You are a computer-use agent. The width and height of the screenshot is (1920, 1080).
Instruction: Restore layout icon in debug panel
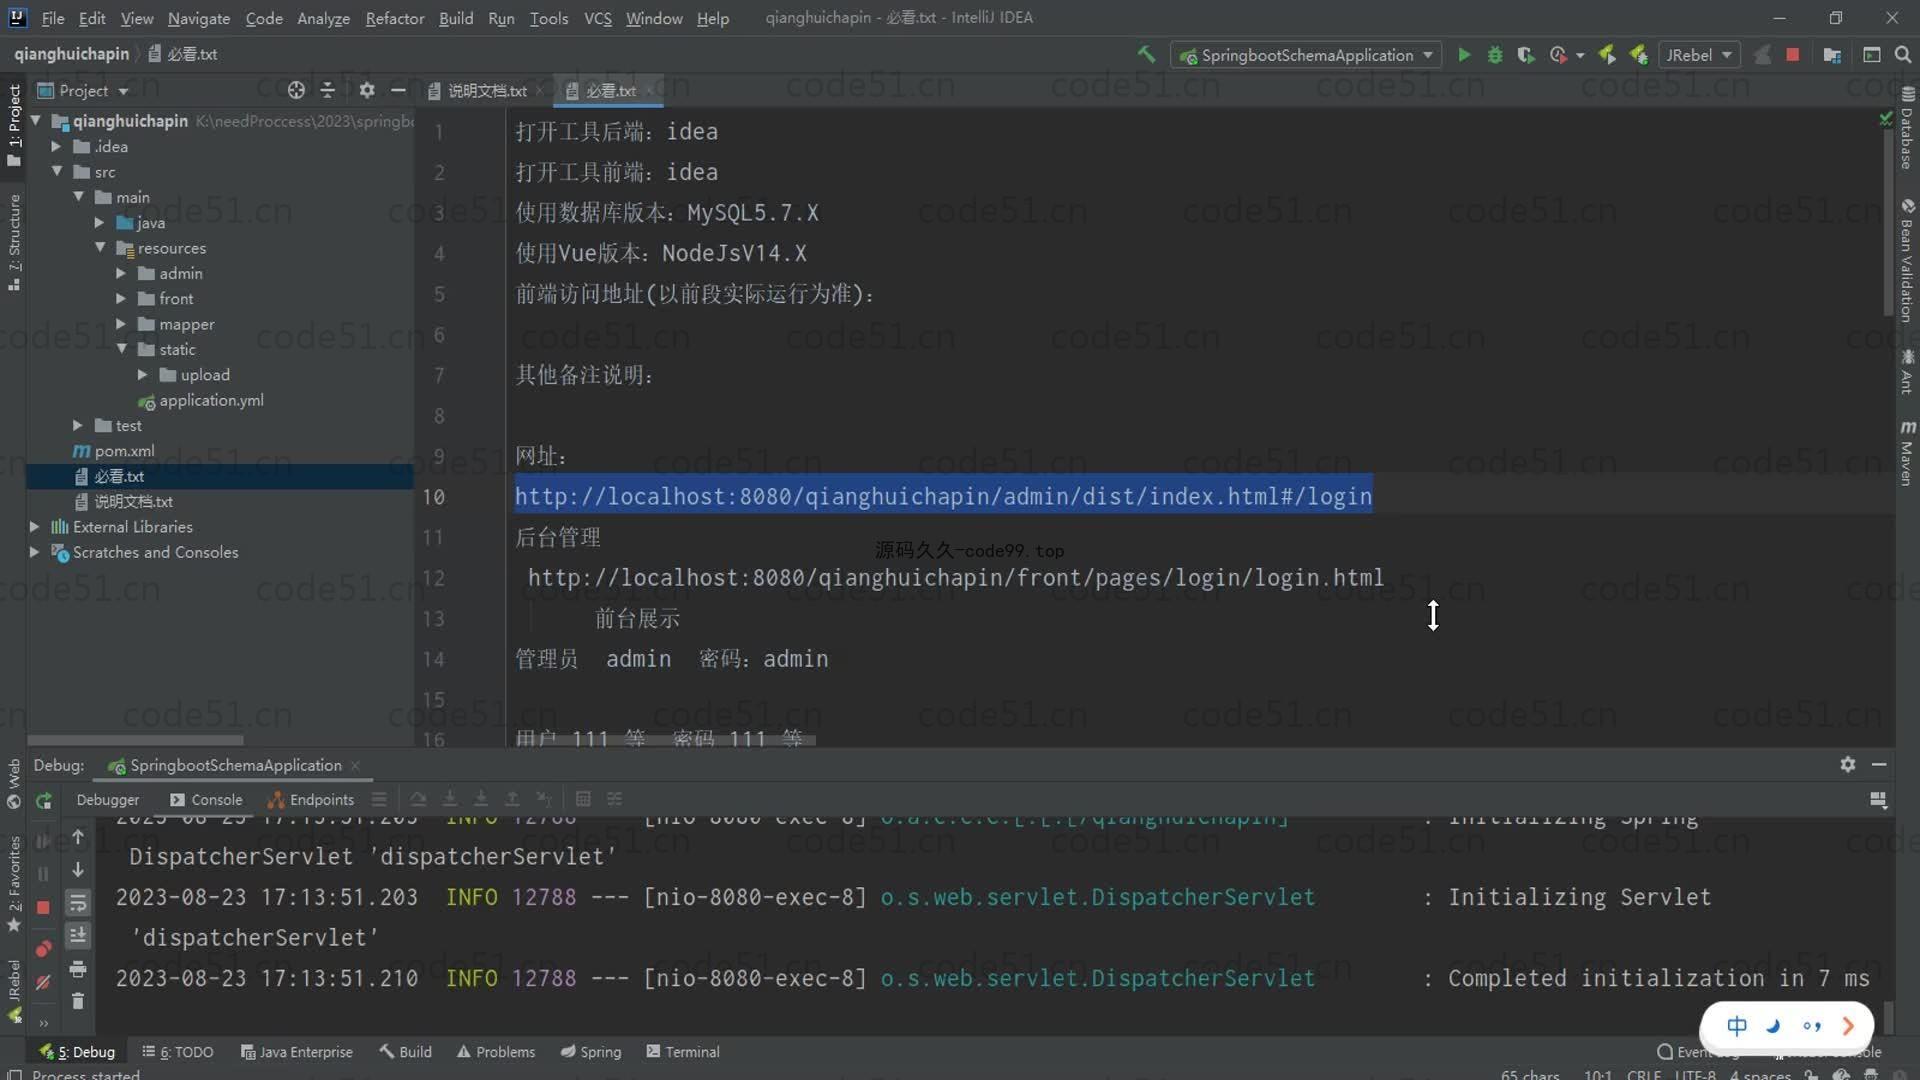coord(1878,800)
